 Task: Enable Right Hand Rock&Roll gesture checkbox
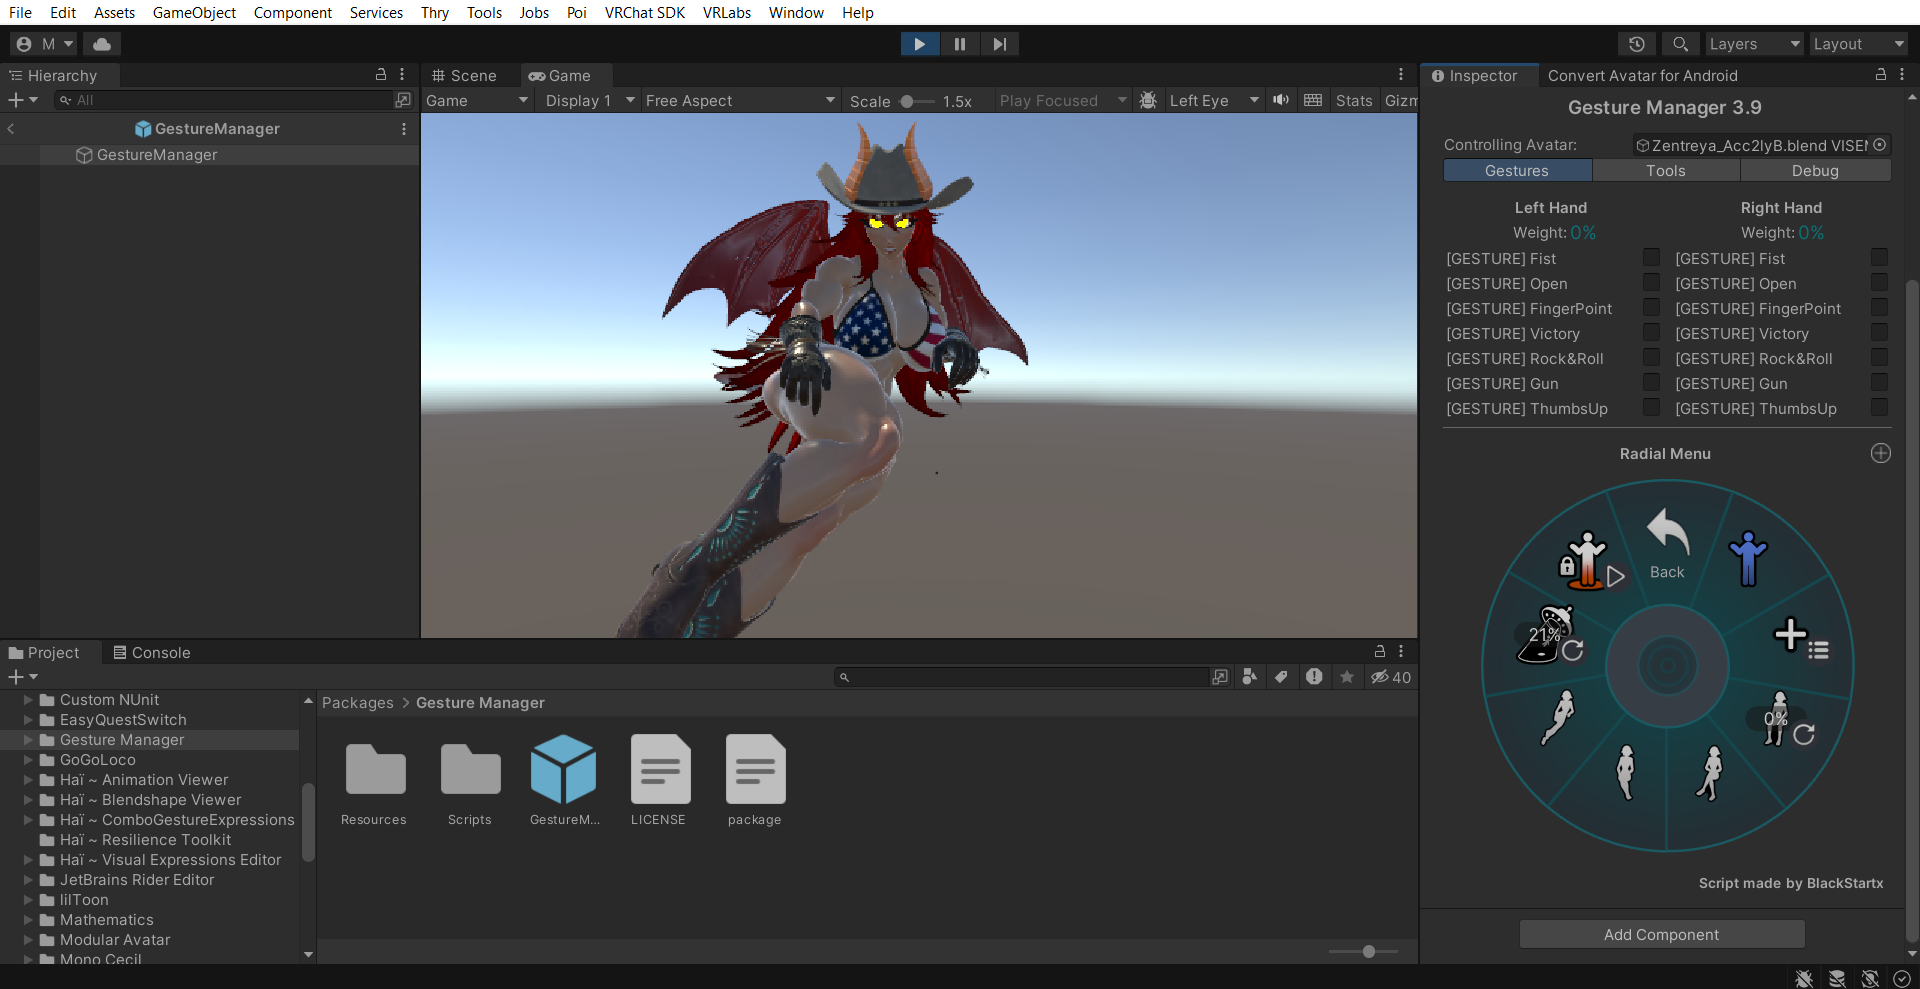1879,358
